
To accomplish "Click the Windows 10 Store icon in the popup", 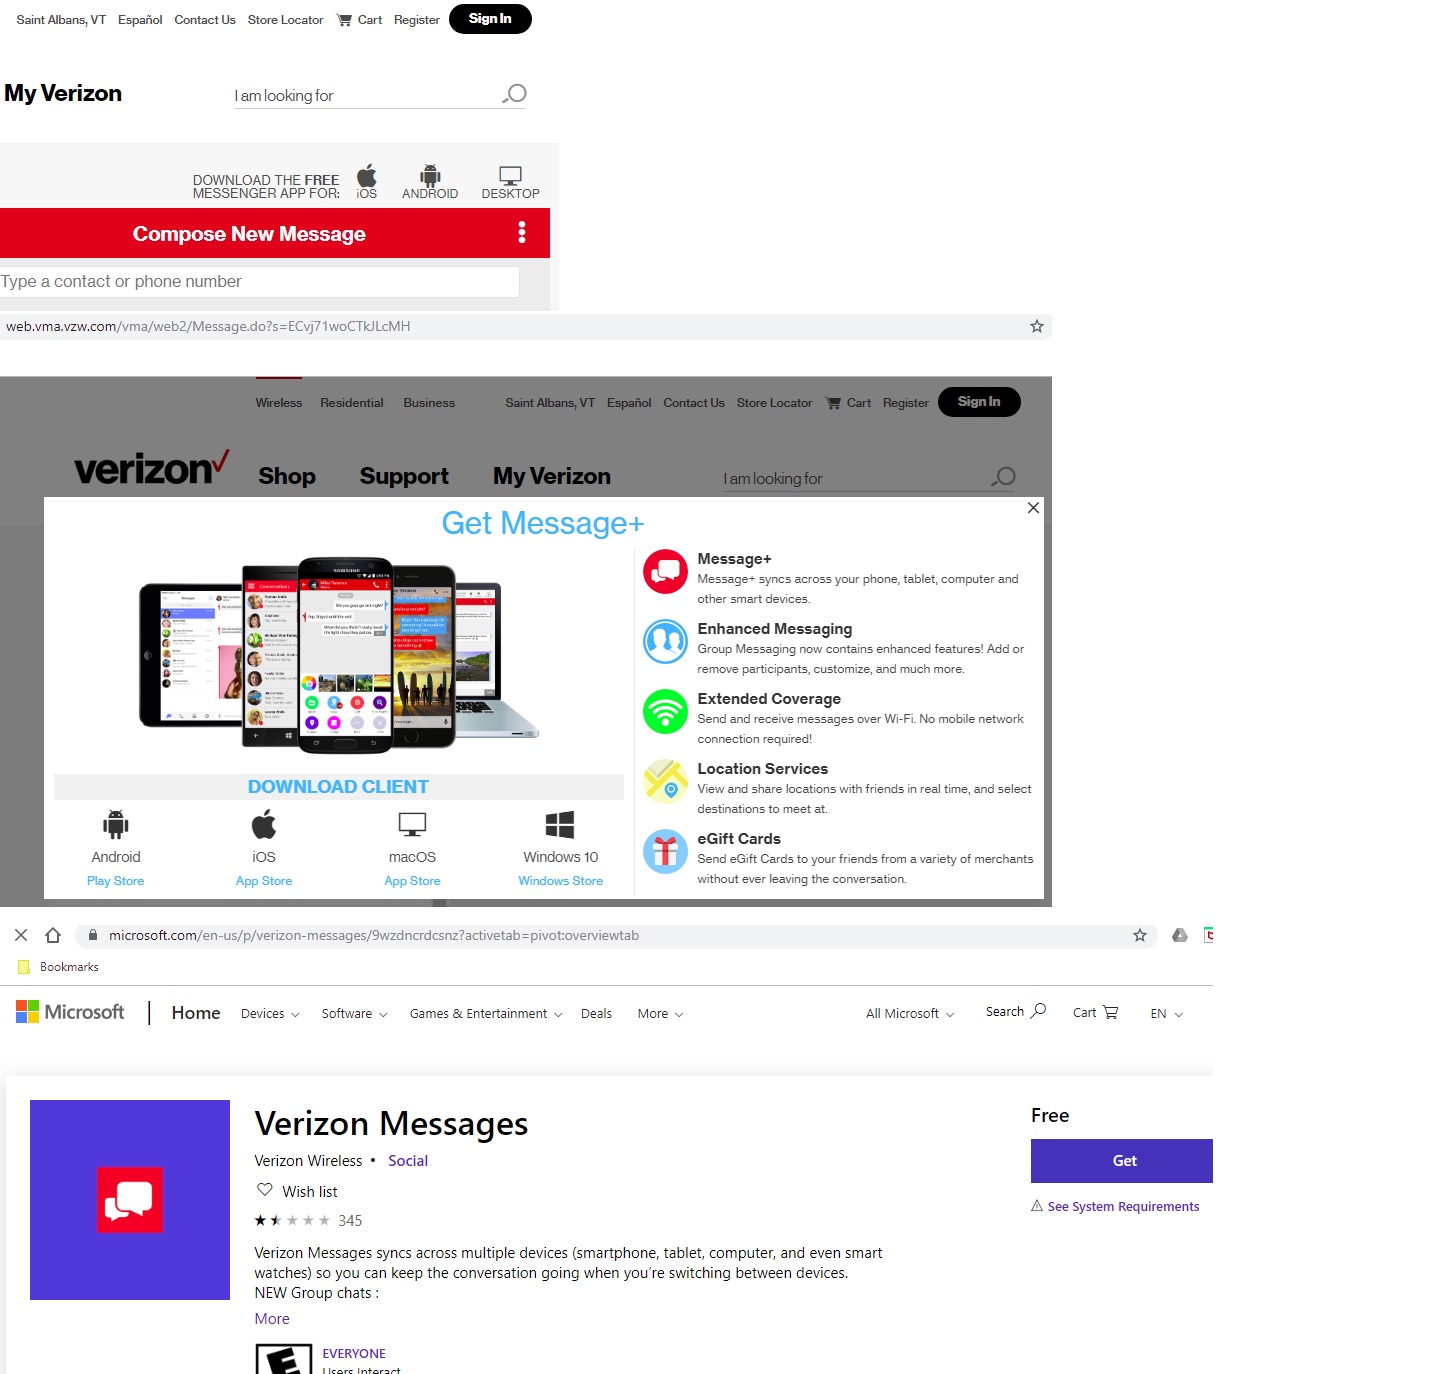I will (x=559, y=823).
